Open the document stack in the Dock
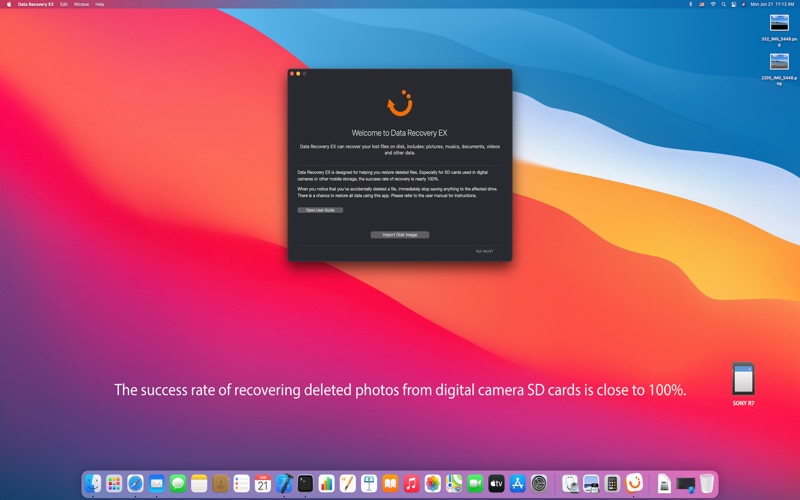Screen dimensions: 800x500 tap(664, 483)
